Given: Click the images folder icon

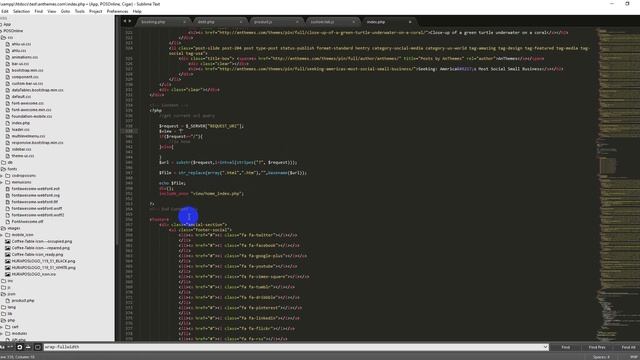Looking at the screenshot, I should pyautogui.click(x=4, y=228).
